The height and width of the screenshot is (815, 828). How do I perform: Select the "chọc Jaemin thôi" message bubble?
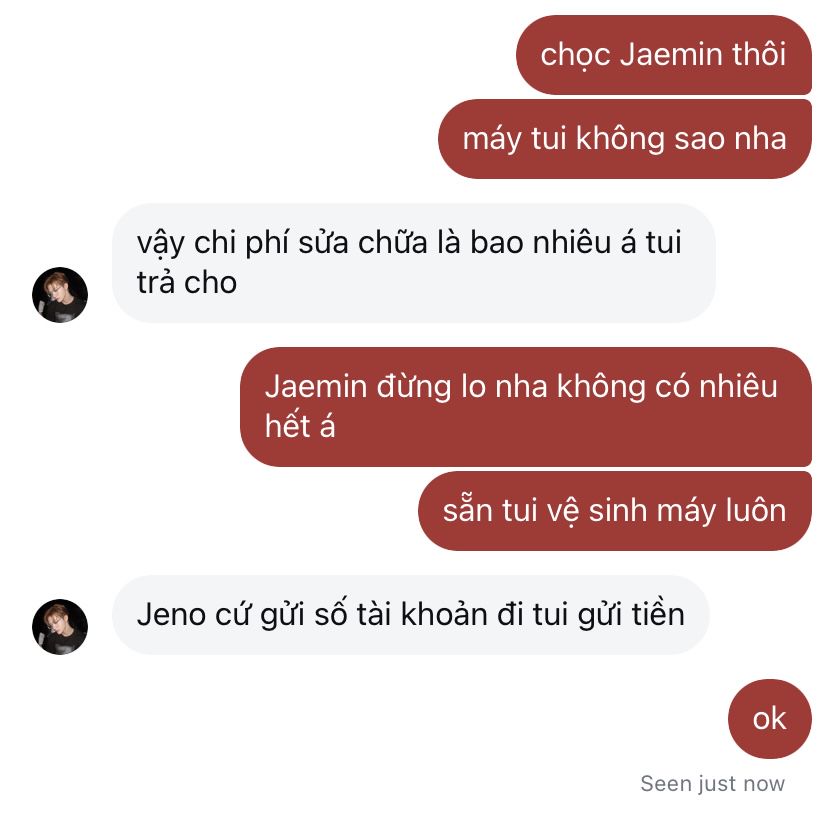point(664,55)
